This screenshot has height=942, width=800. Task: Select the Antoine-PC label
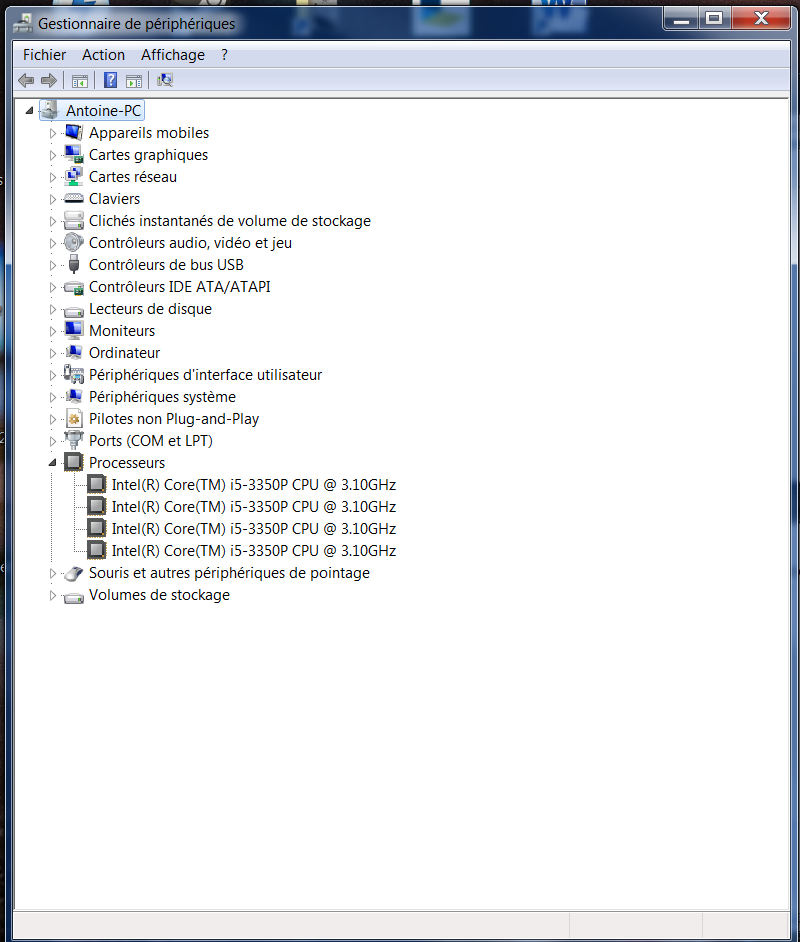pyautogui.click(x=103, y=111)
